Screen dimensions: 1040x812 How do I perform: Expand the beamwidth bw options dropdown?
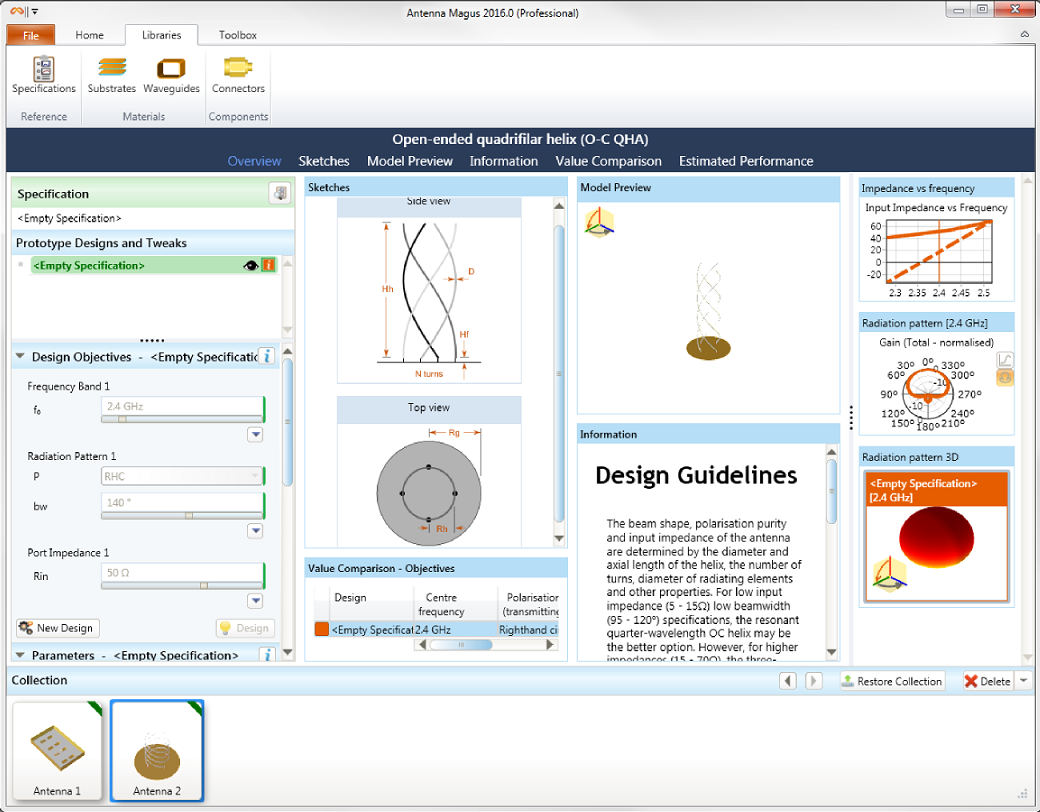[x=257, y=530]
